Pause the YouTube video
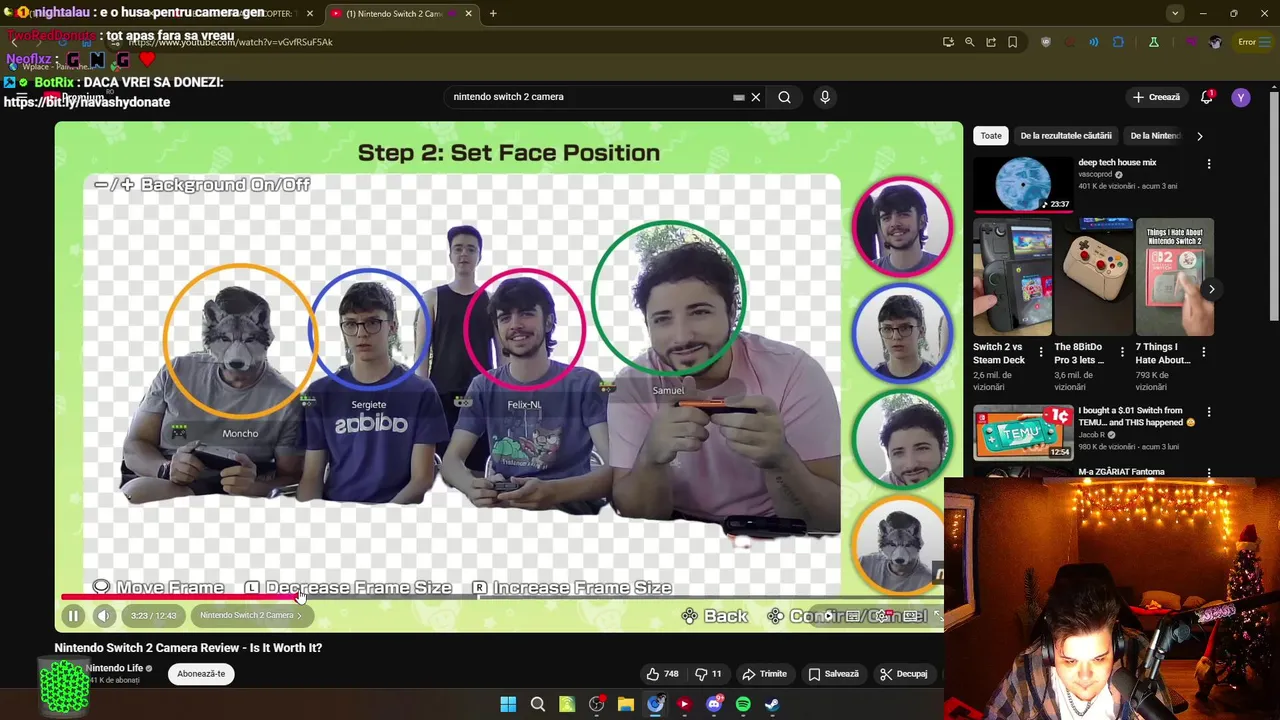Viewport: 1280px width, 720px height. click(73, 616)
